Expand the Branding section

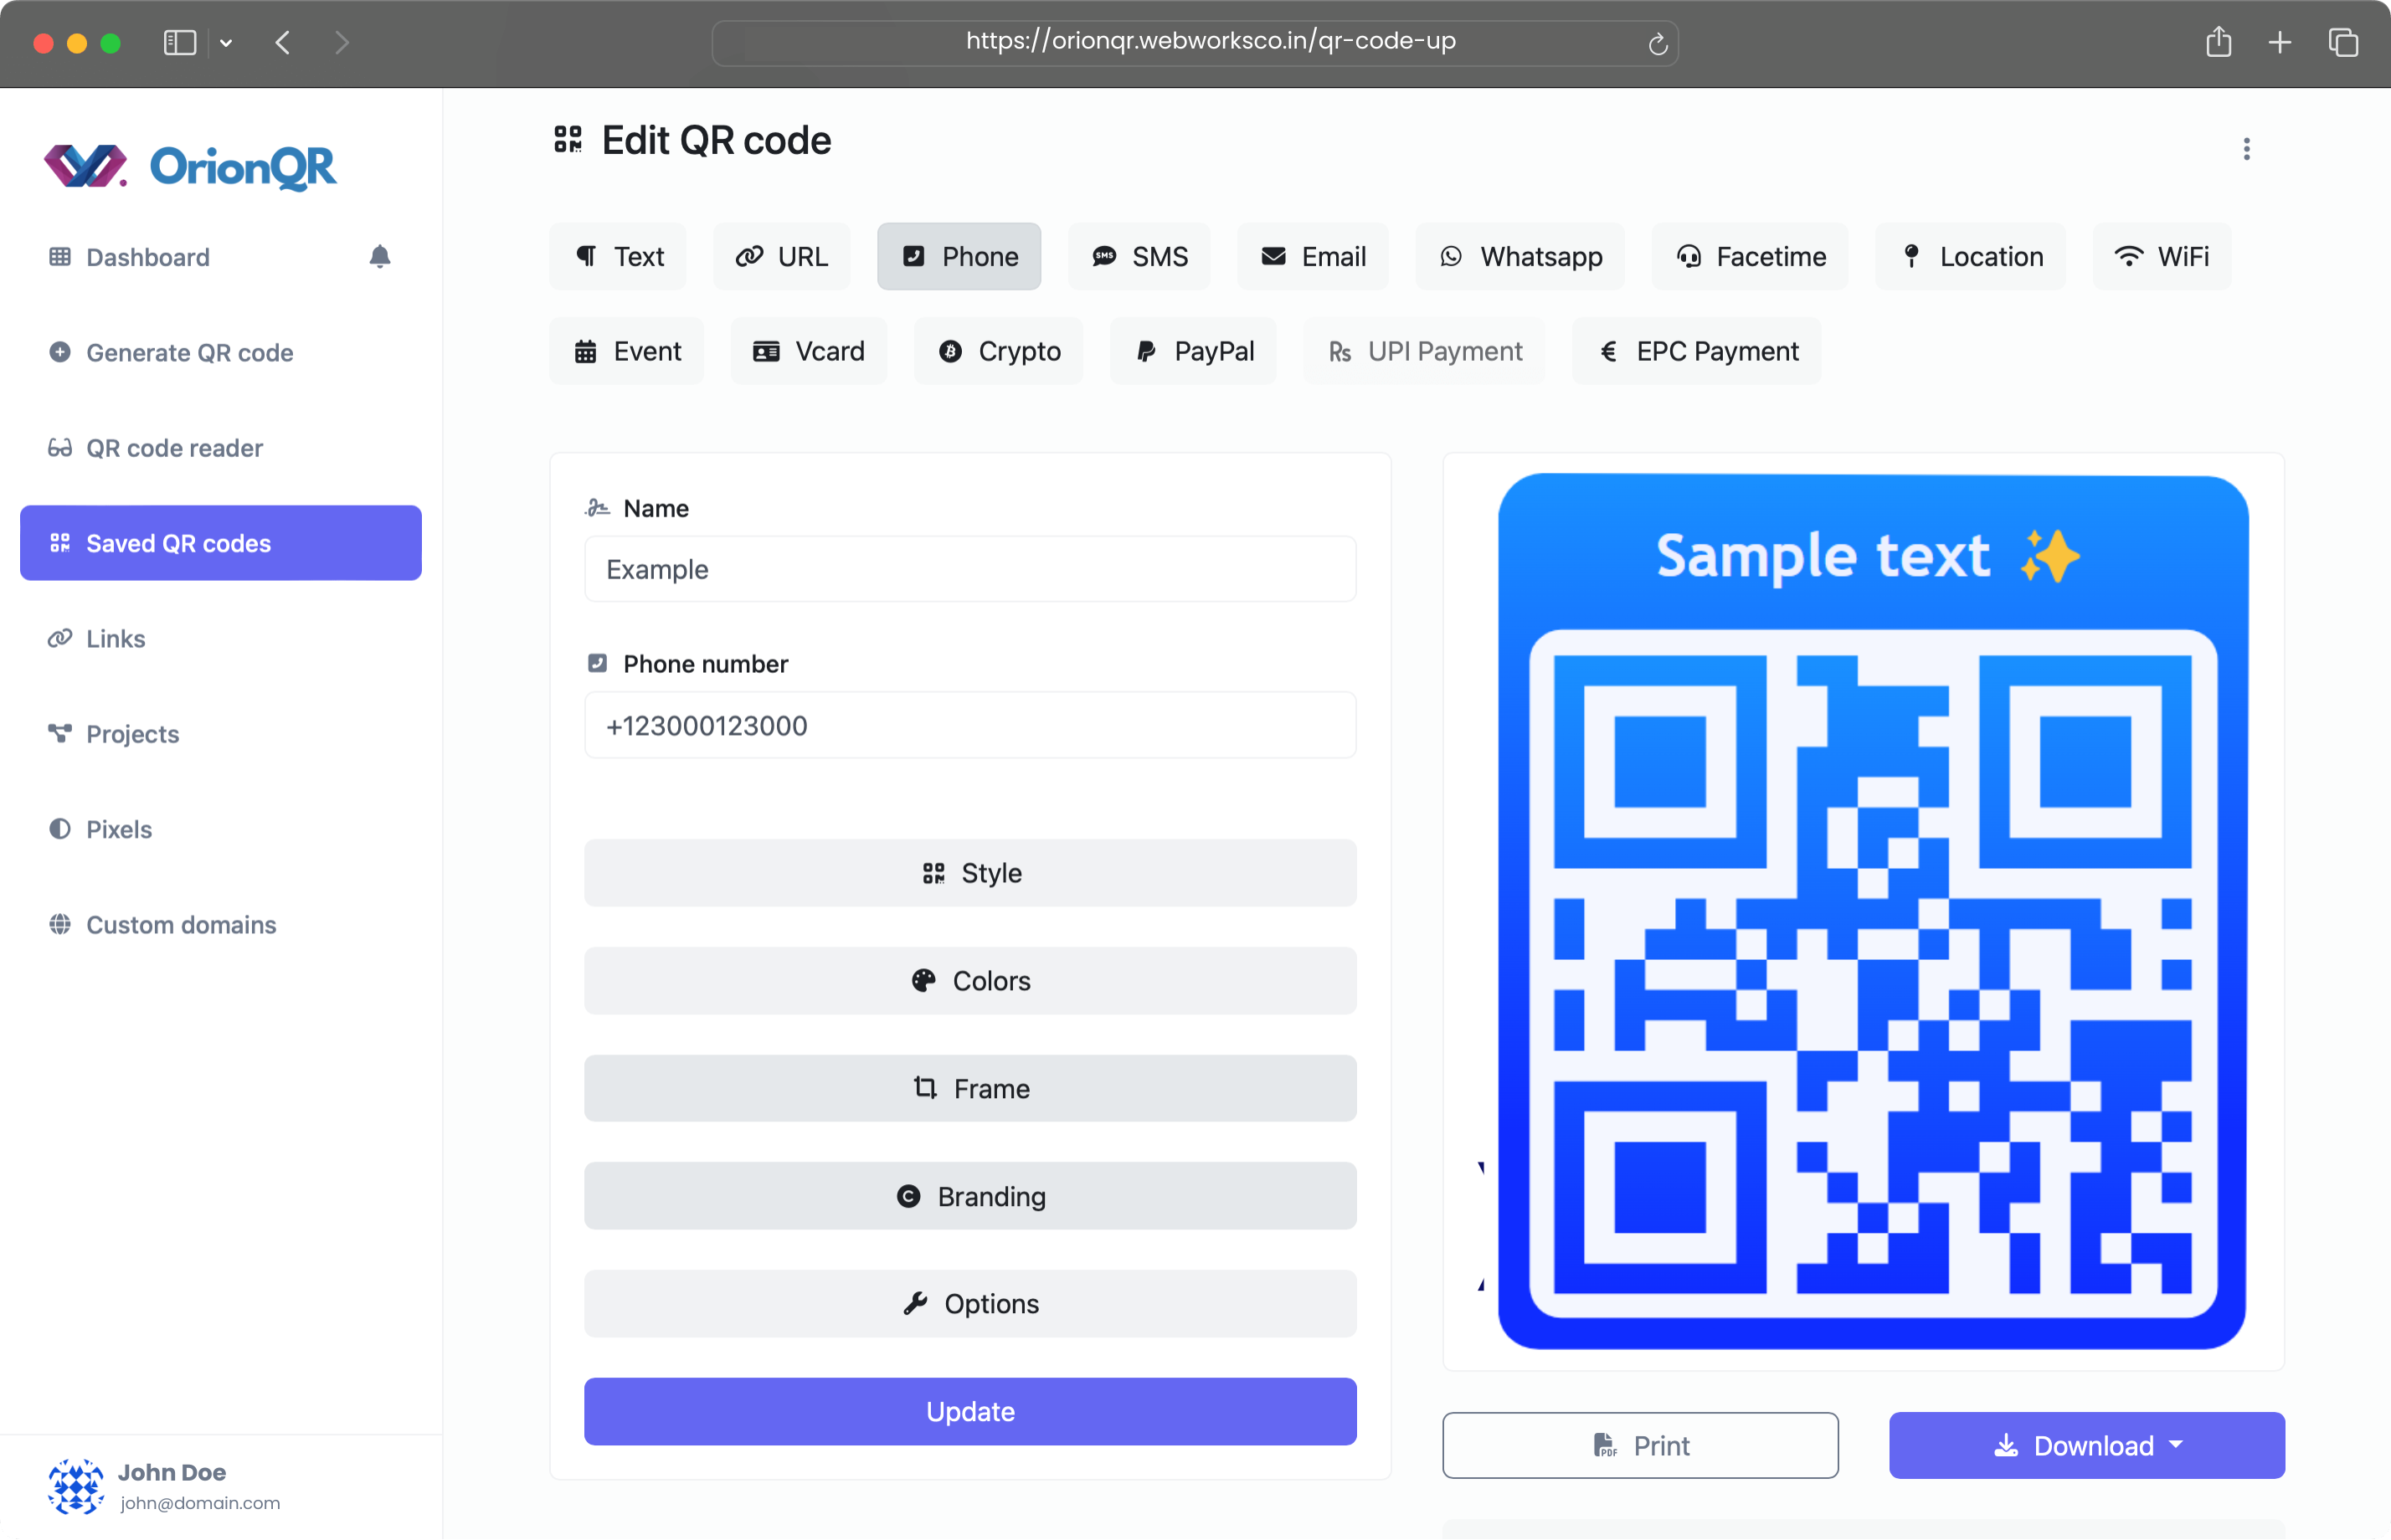click(x=970, y=1196)
